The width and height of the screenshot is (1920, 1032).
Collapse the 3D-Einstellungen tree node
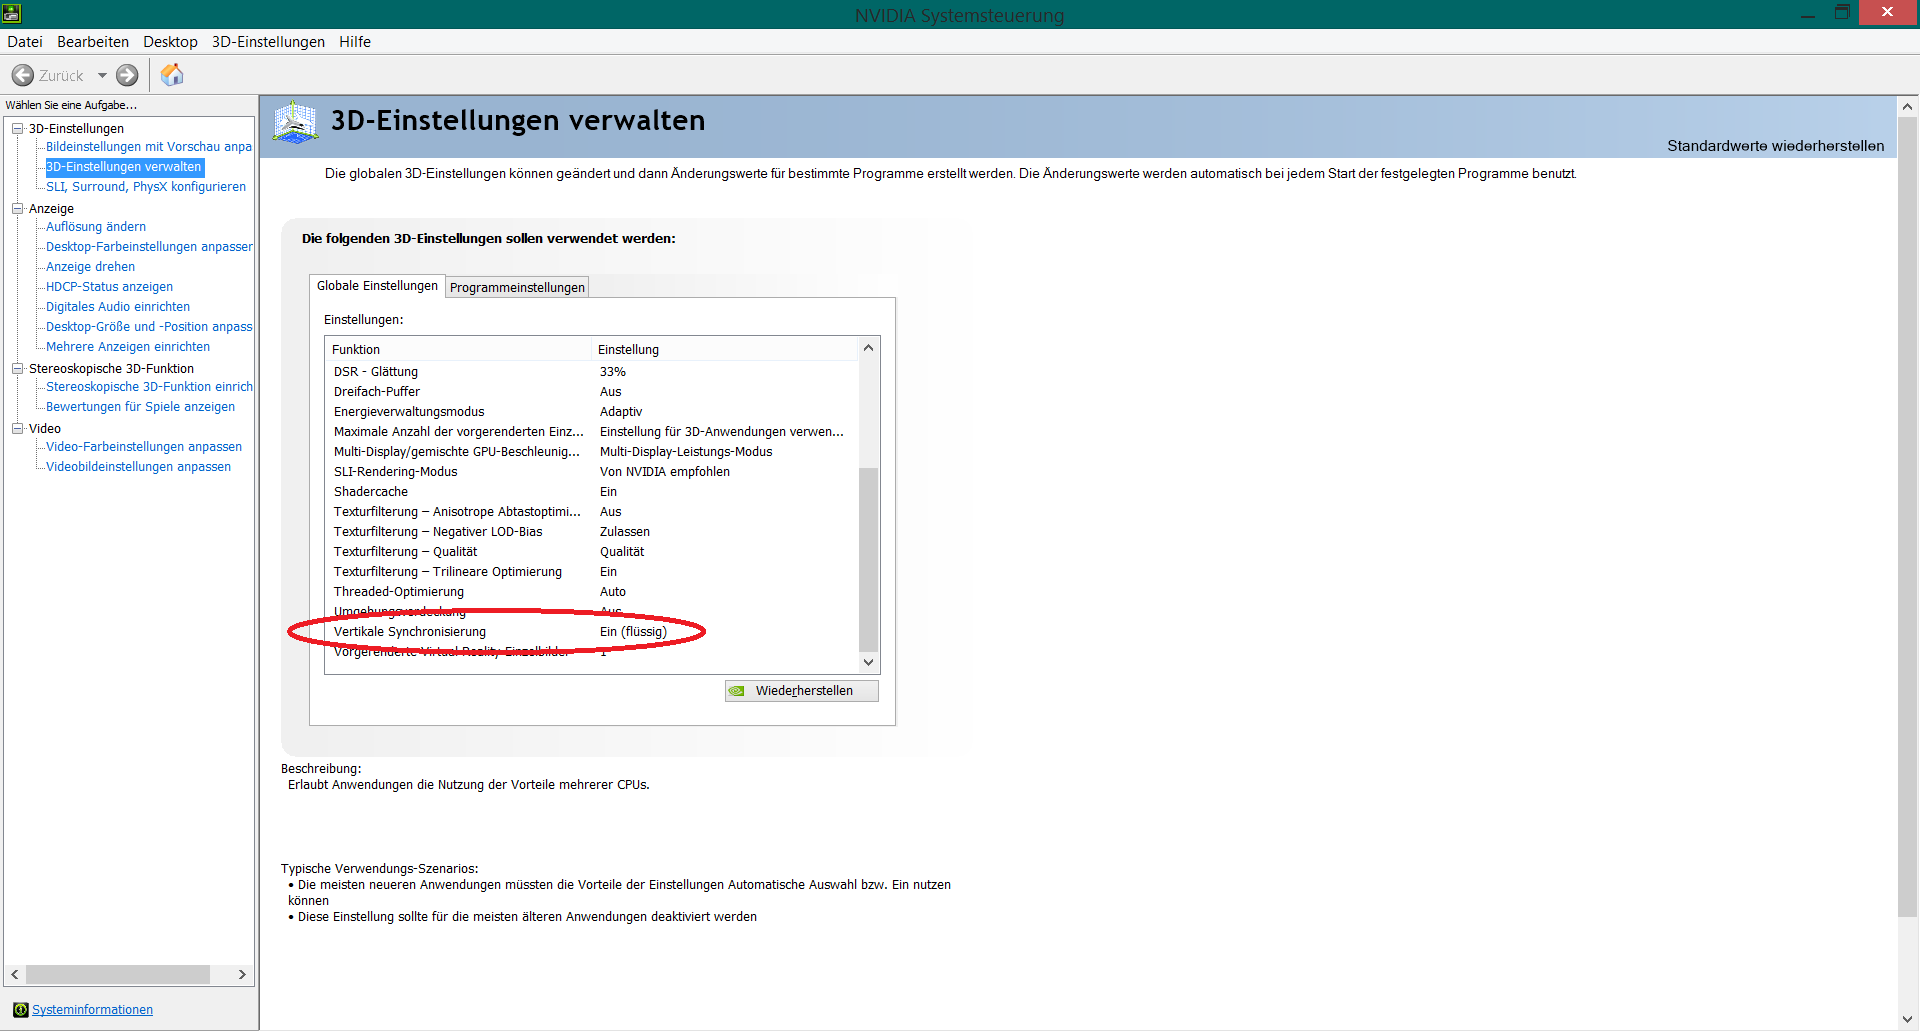17,129
